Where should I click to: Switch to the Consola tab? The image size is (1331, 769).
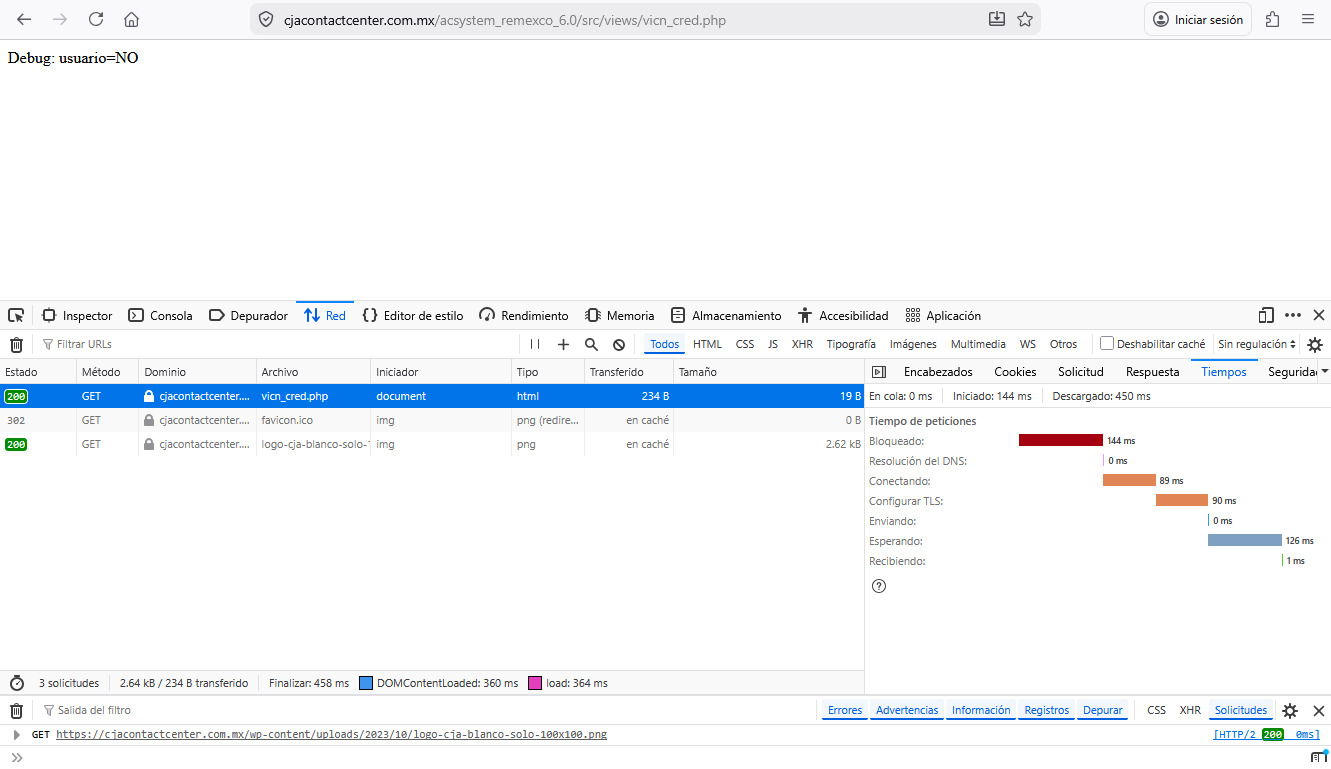tap(160, 315)
